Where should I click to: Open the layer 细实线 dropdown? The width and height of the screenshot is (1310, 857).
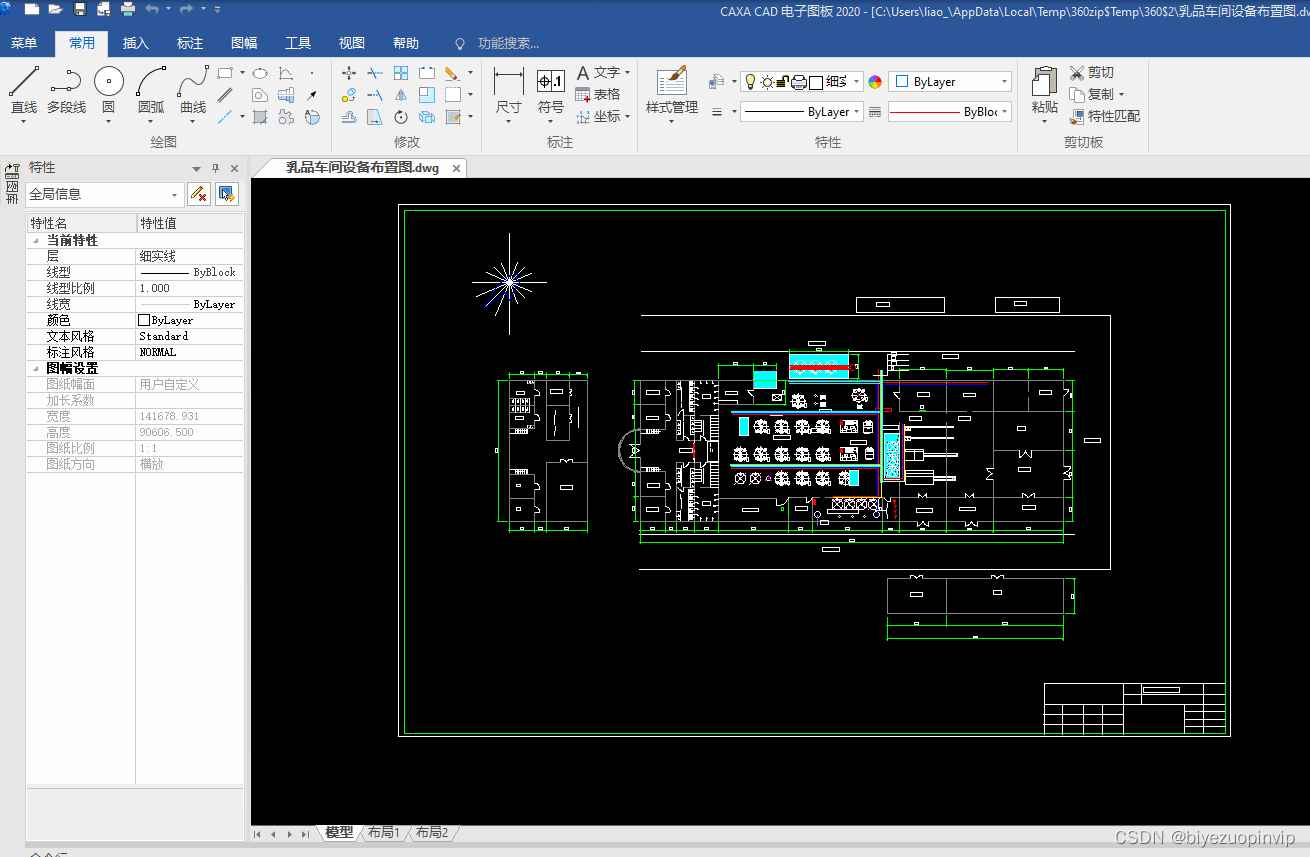857,82
